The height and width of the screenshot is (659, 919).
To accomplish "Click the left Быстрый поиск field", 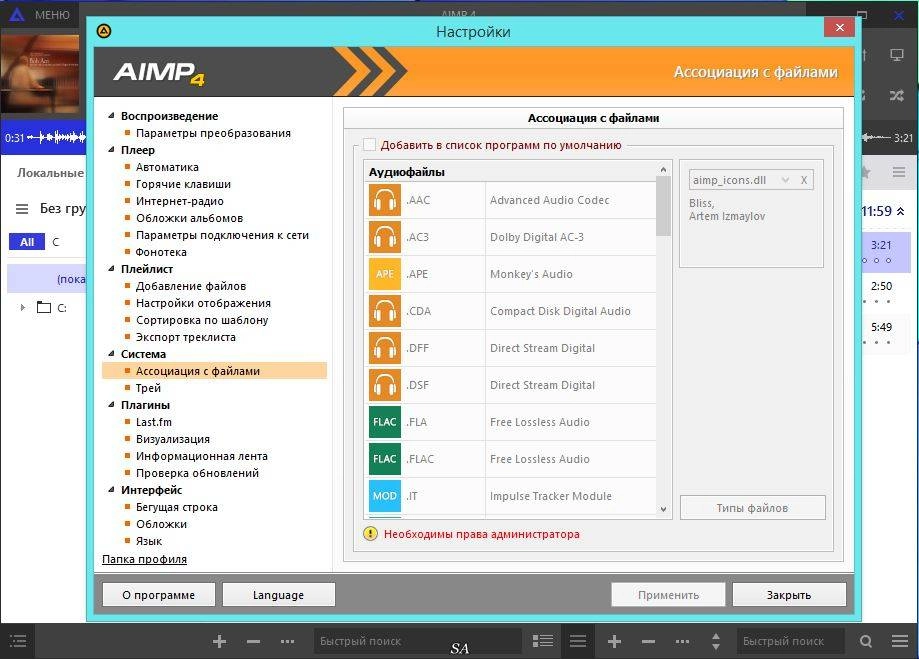I will (x=417, y=641).
